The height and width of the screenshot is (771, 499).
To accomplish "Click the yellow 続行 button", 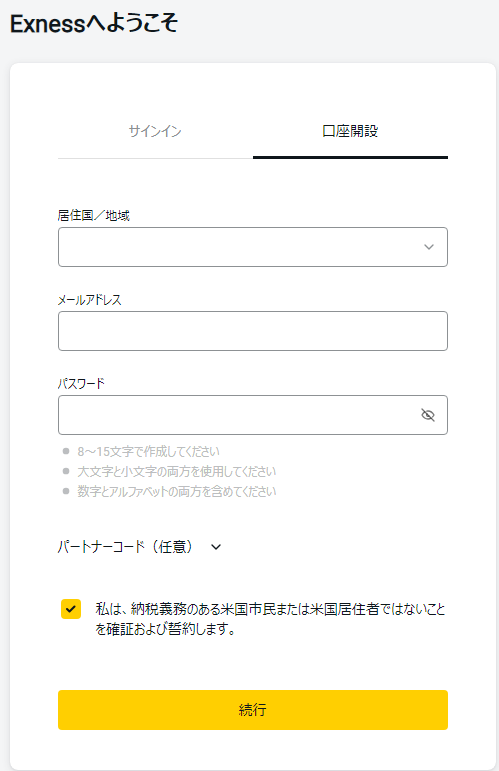I will point(253,710).
